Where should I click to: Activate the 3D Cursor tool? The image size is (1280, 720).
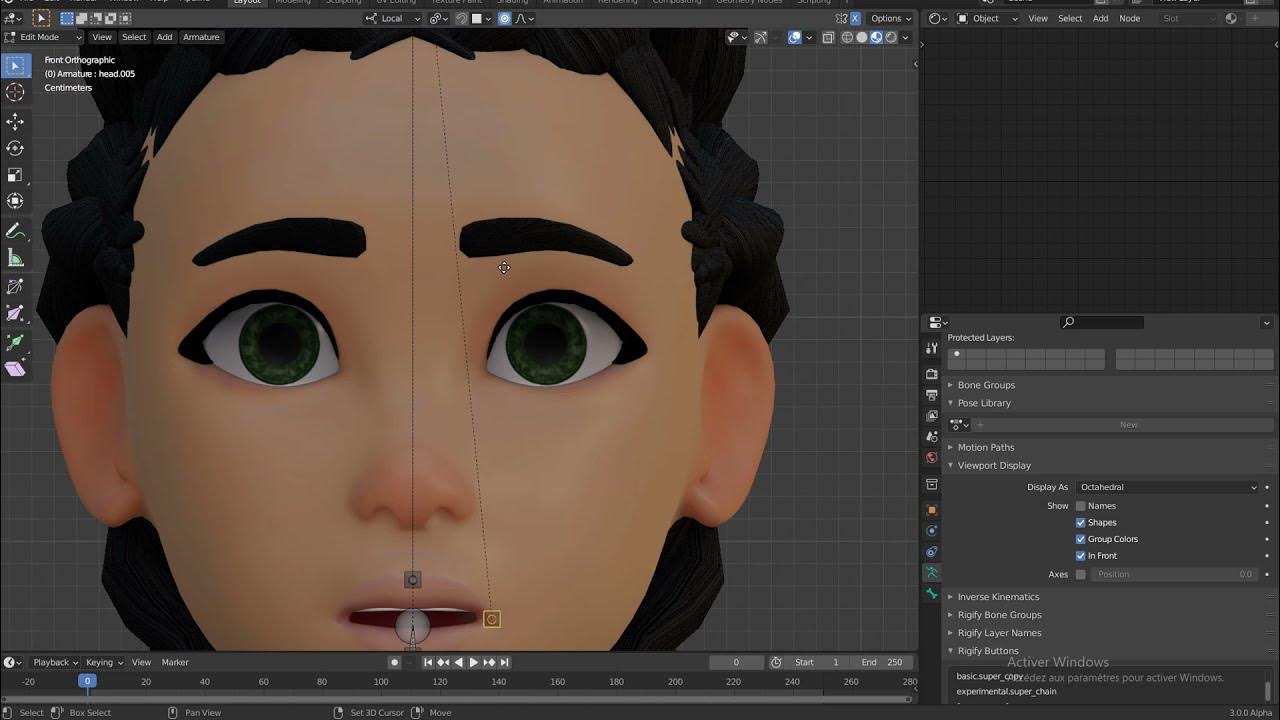click(15, 92)
